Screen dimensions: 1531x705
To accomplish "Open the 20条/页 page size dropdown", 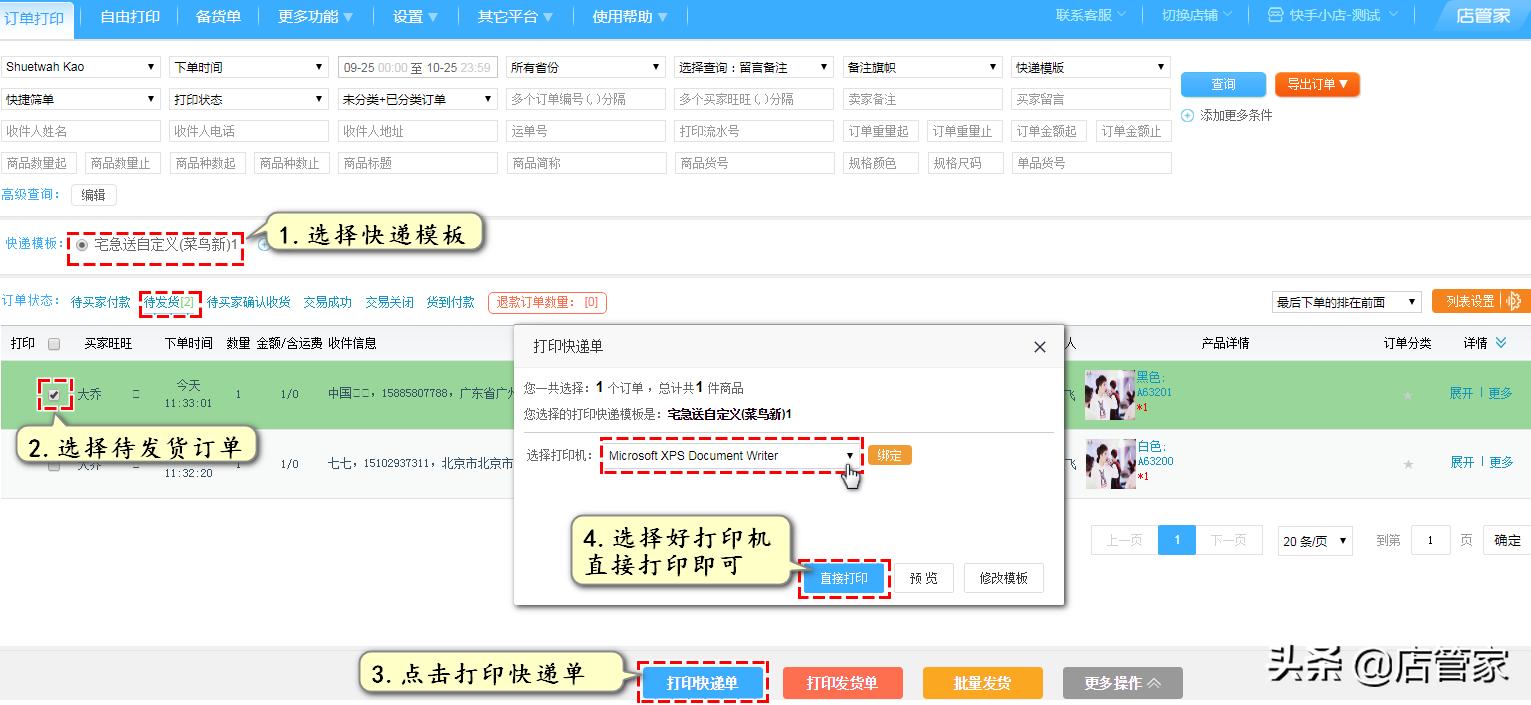I will (1314, 540).
